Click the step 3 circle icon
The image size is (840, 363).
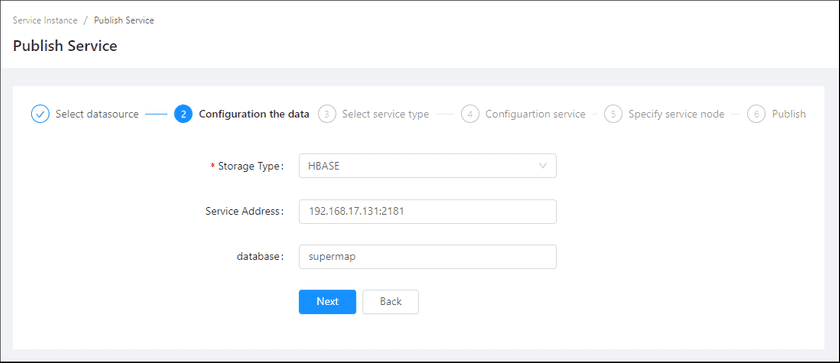coord(327,114)
